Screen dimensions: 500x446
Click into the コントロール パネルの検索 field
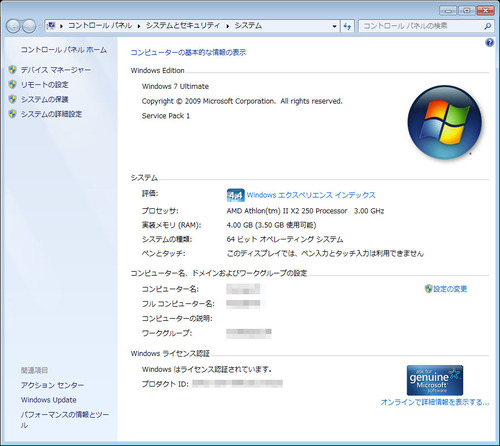422,26
